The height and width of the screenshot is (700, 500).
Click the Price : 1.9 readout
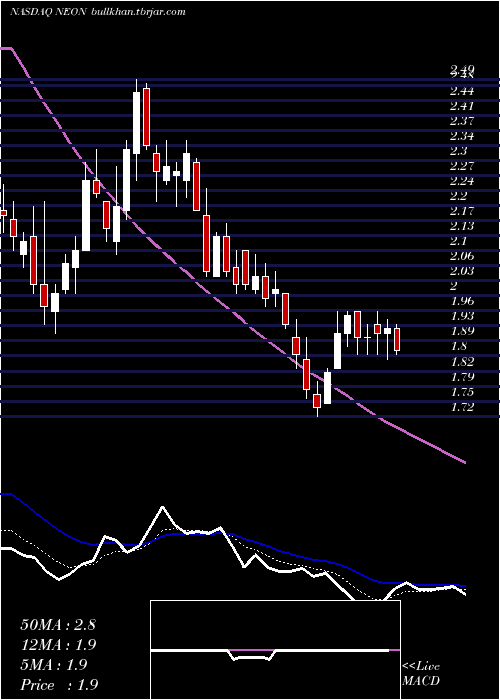[59, 685]
